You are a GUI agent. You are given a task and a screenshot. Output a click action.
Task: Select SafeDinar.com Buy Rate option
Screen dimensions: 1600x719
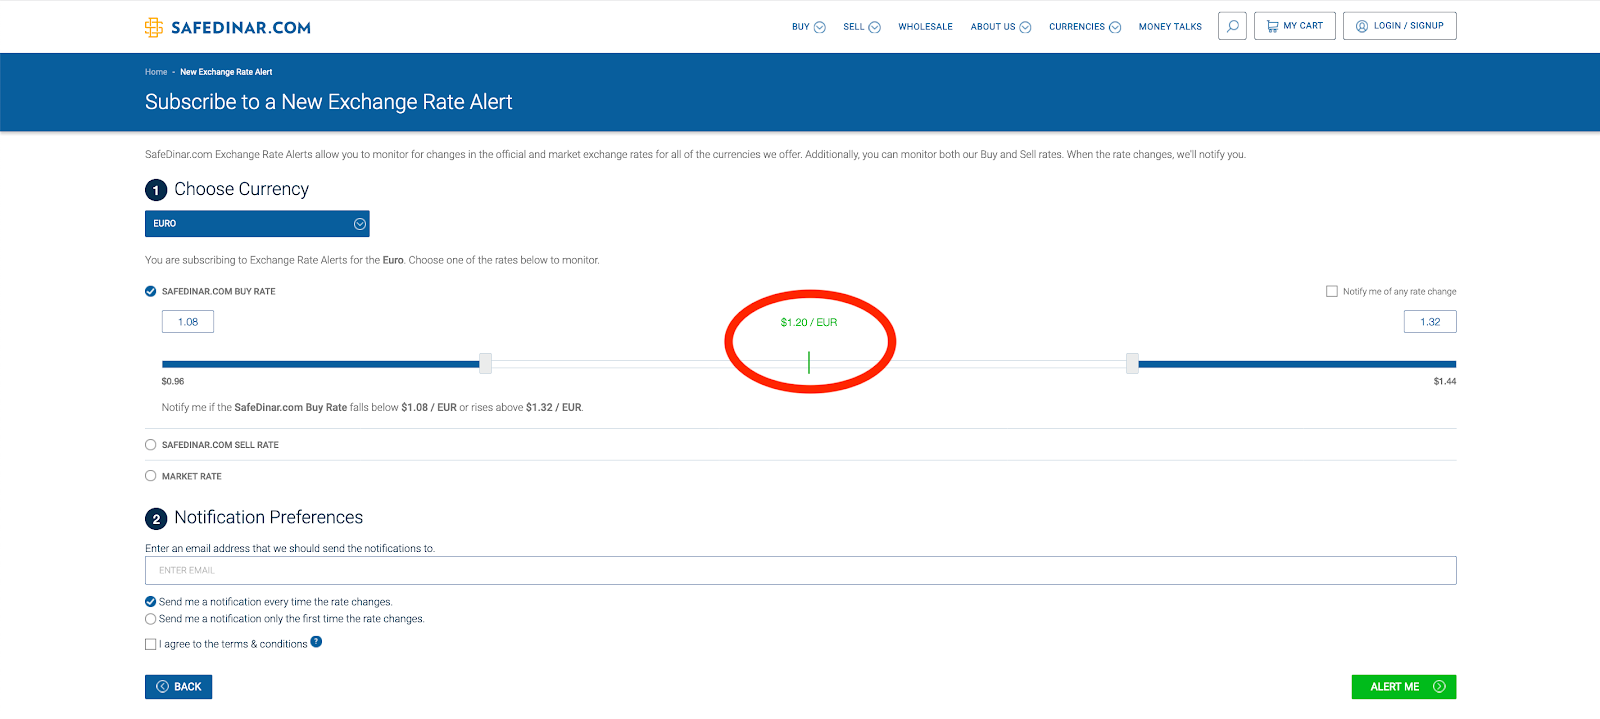click(x=151, y=291)
